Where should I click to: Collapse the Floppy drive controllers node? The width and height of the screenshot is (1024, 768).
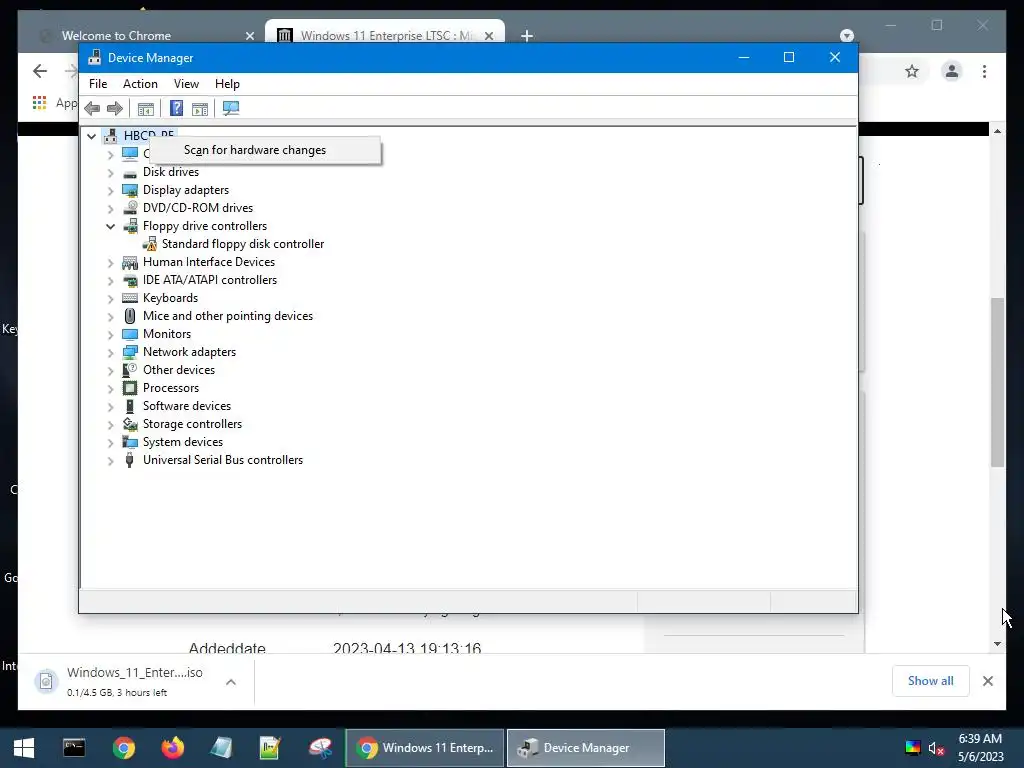(110, 226)
